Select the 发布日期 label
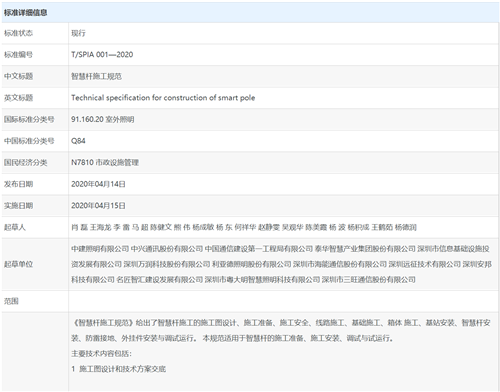This screenshot has height=392, width=500. click(x=18, y=184)
